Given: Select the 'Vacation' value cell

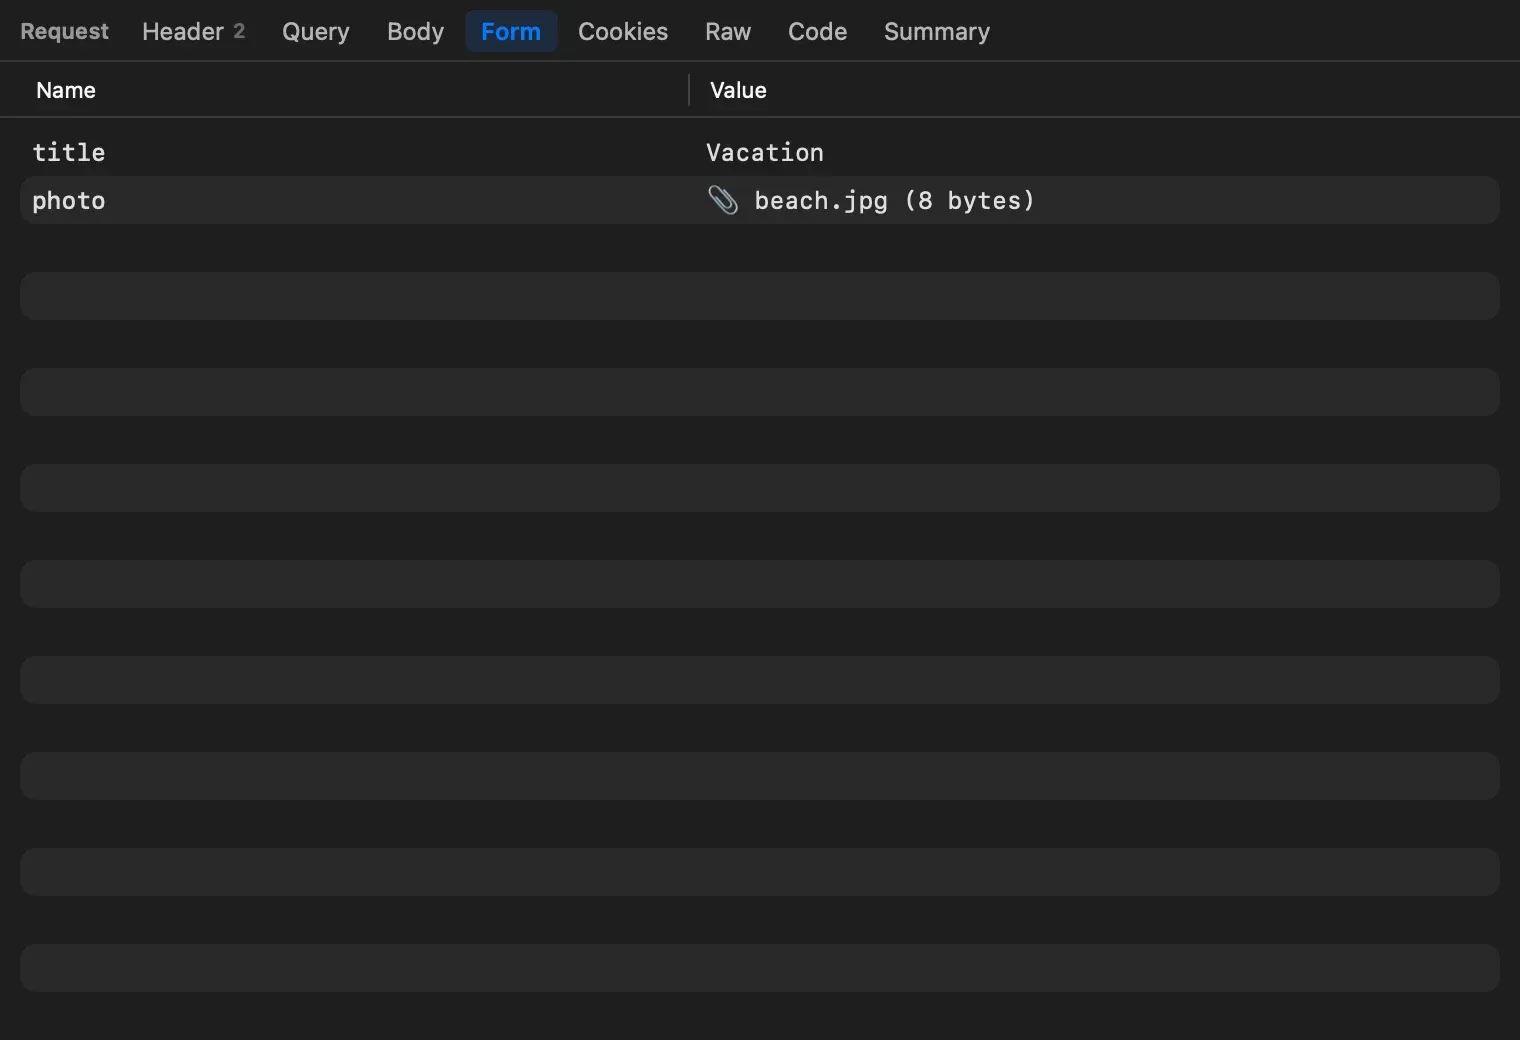Looking at the screenshot, I should point(765,152).
